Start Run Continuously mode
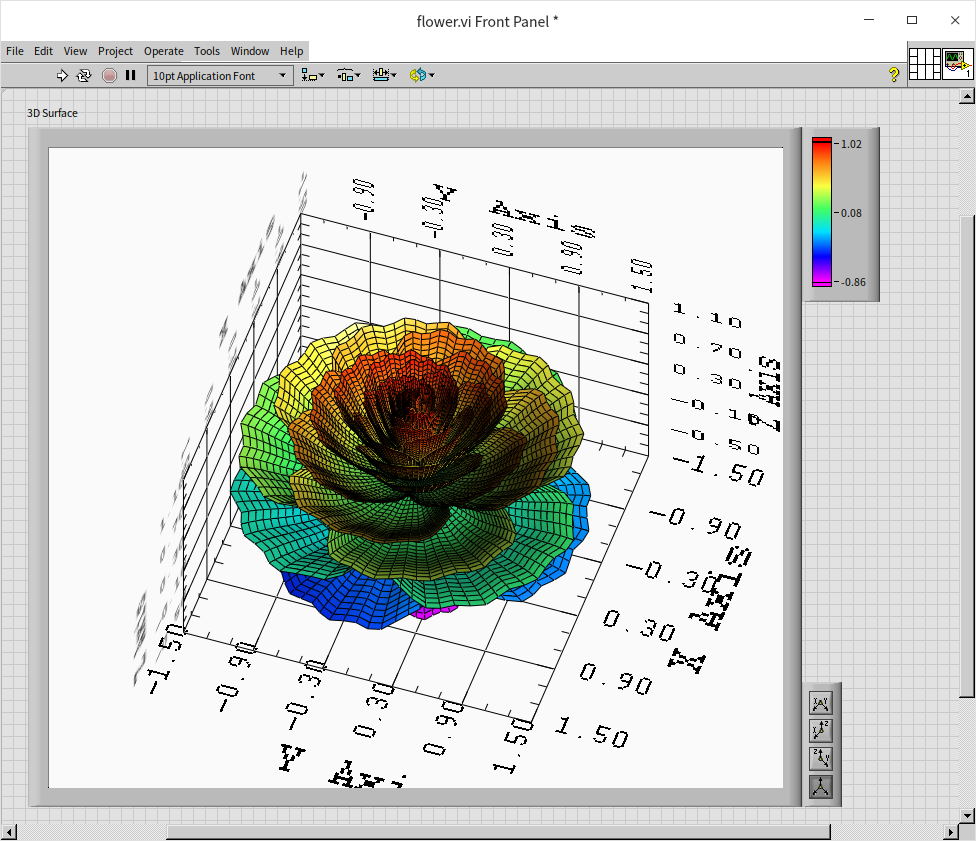Screen dimensions: 976x841 (84, 75)
